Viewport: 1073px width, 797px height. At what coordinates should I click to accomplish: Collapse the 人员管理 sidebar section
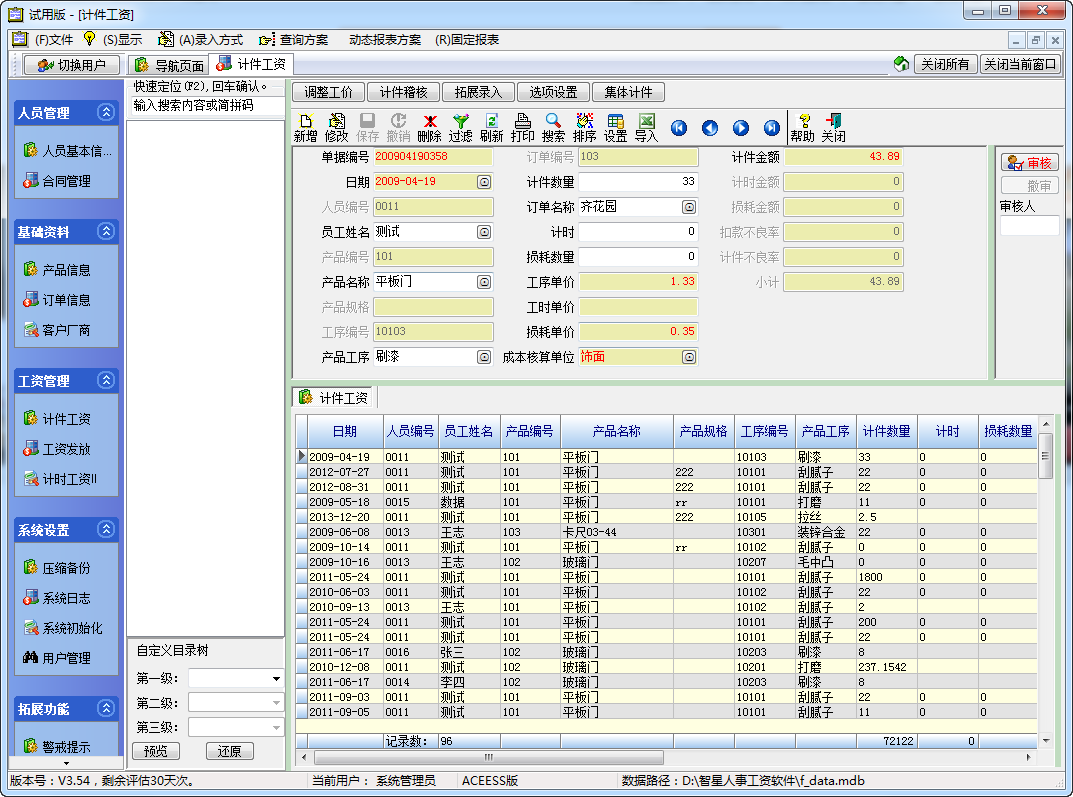click(x=105, y=113)
